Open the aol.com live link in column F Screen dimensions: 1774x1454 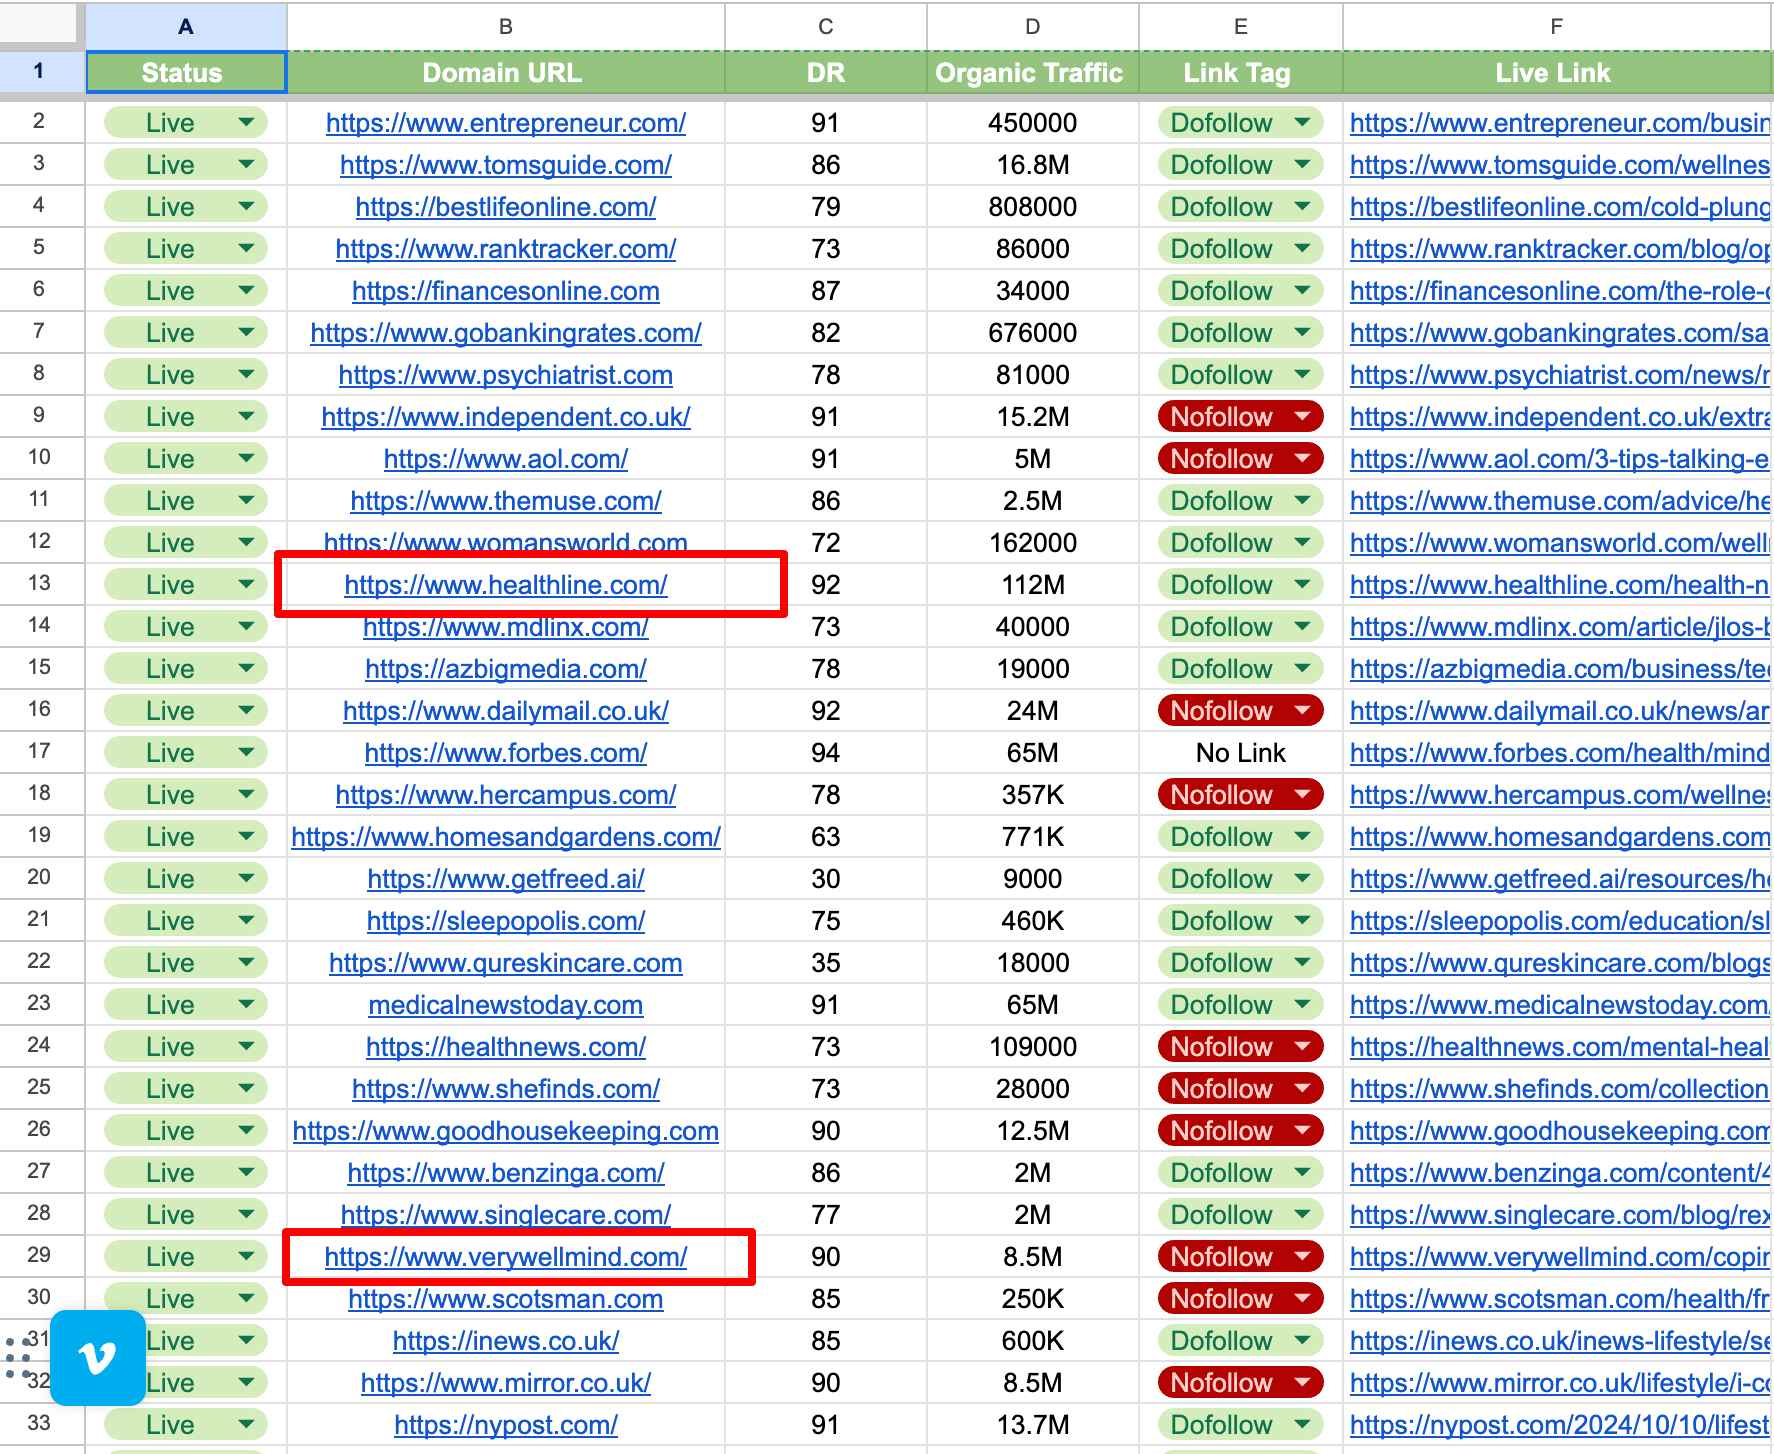coord(1560,459)
